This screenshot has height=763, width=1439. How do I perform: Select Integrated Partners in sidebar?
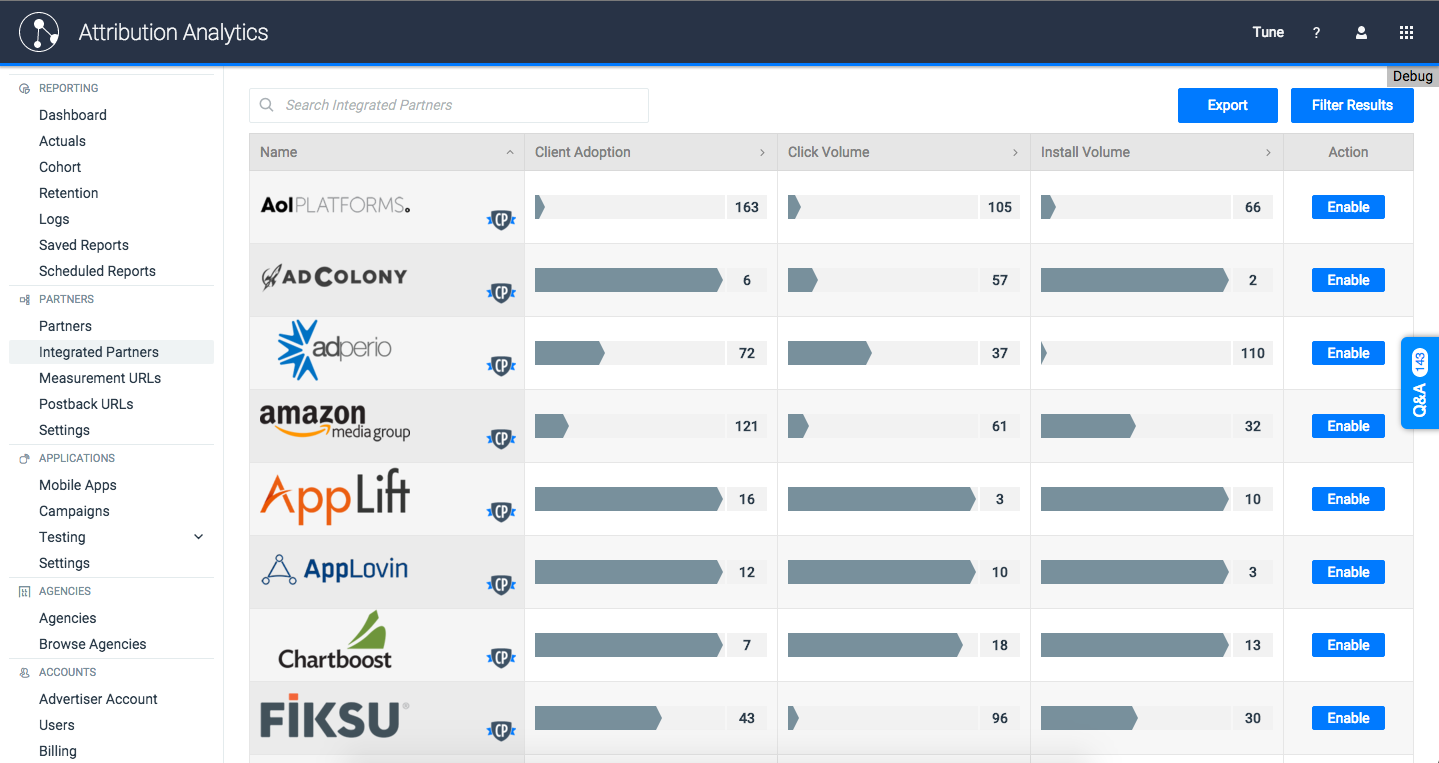click(111, 352)
